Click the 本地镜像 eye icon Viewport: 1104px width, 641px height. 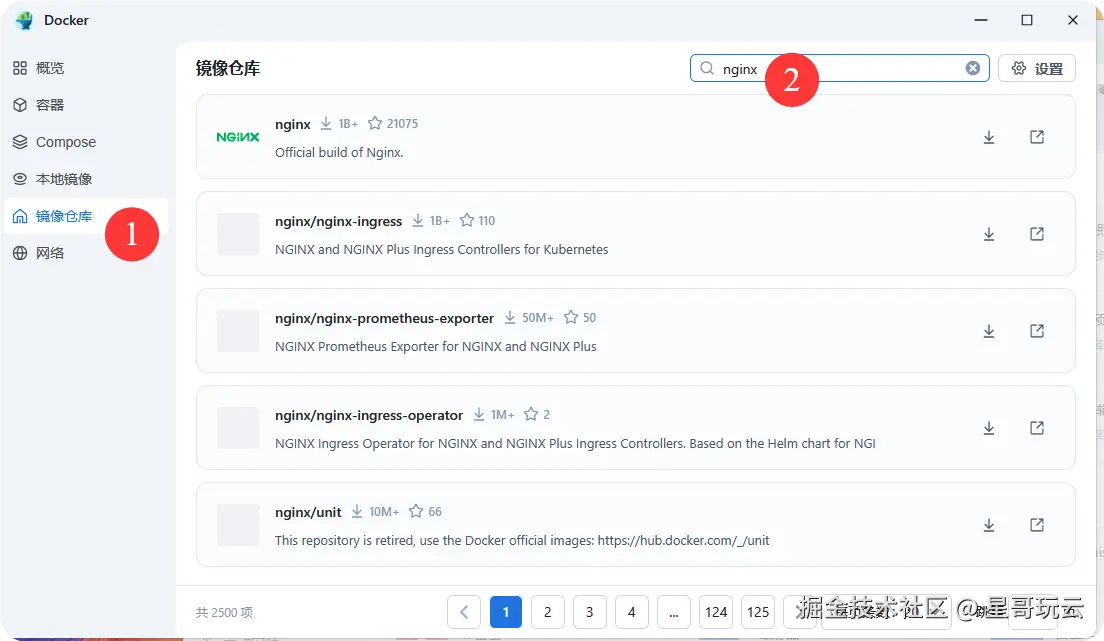point(20,179)
